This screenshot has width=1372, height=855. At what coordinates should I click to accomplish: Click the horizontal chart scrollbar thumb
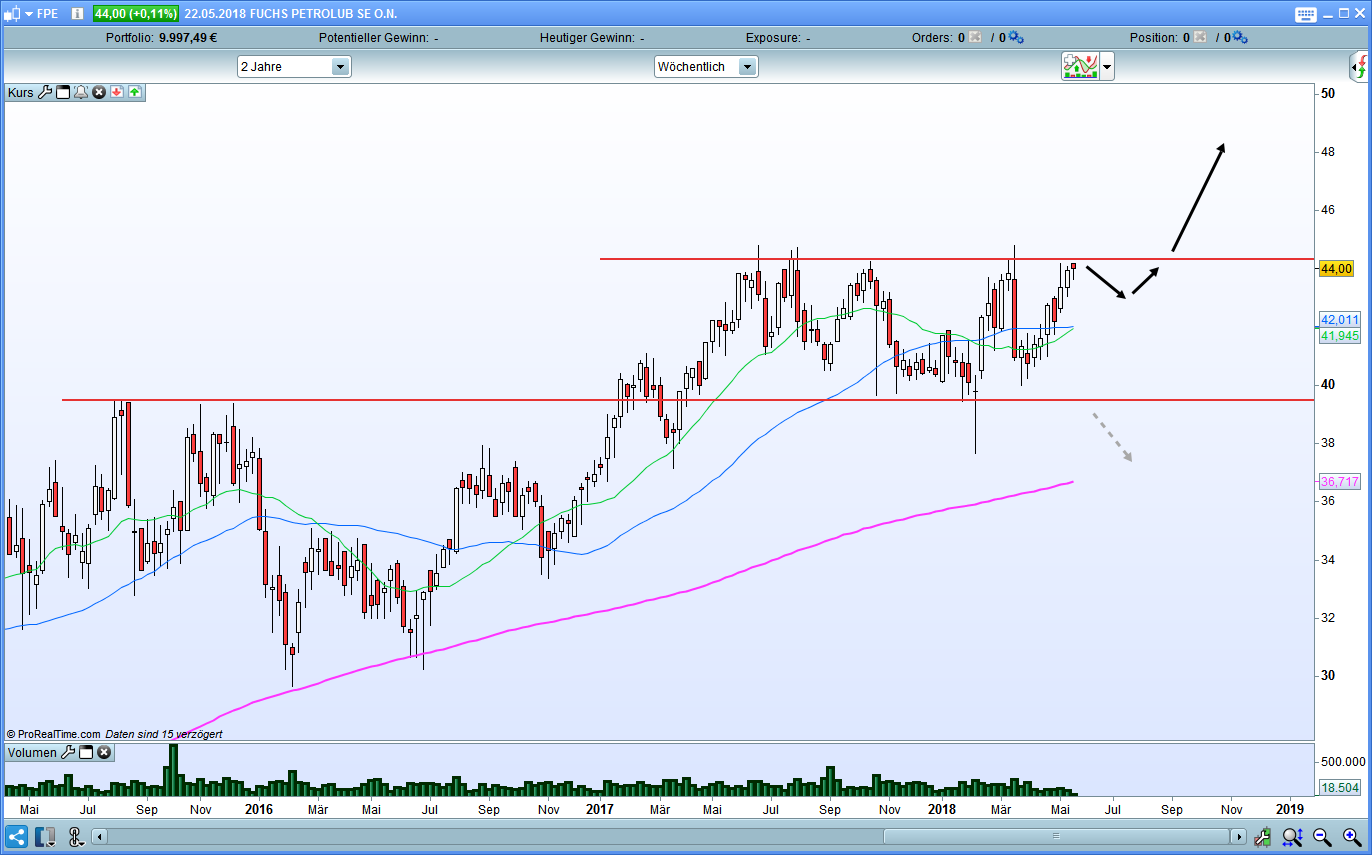point(1054,837)
